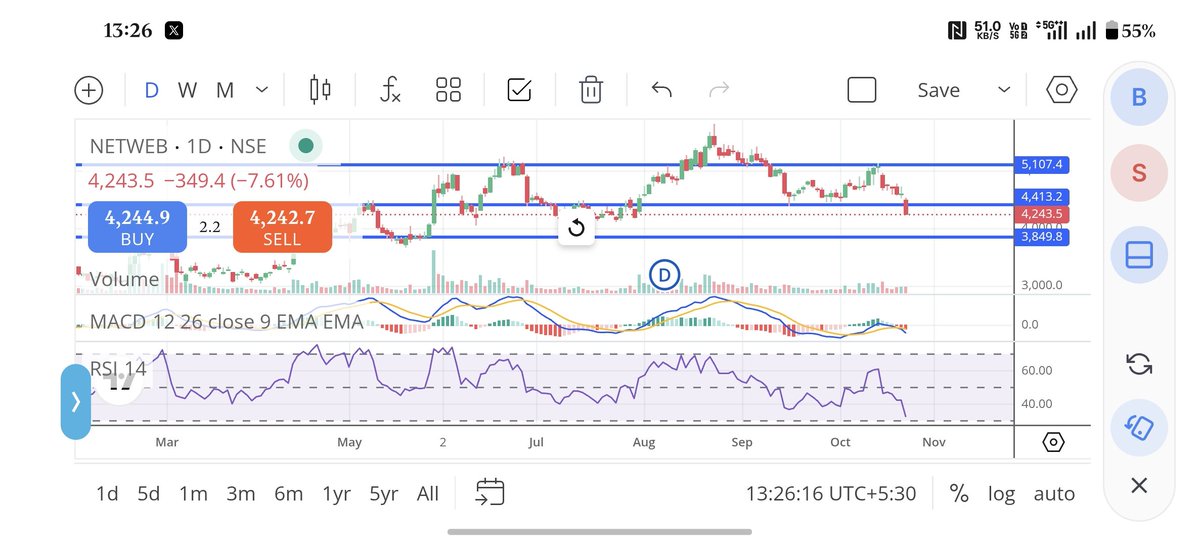Expand the blue left-side chevron tab
The width and height of the screenshot is (1200, 546).
pos(75,402)
